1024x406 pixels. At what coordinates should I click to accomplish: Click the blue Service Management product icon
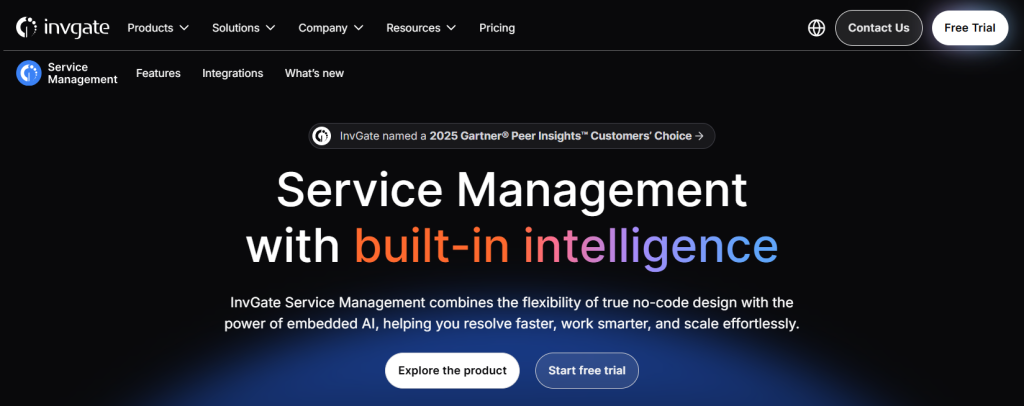tap(29, 73)
